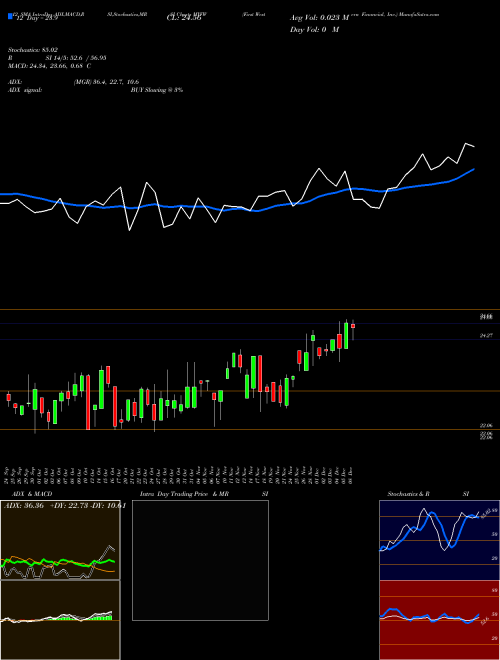
Task: Click the 'Intra Day Trading Price & MR' title
Action: pos(184,494)
